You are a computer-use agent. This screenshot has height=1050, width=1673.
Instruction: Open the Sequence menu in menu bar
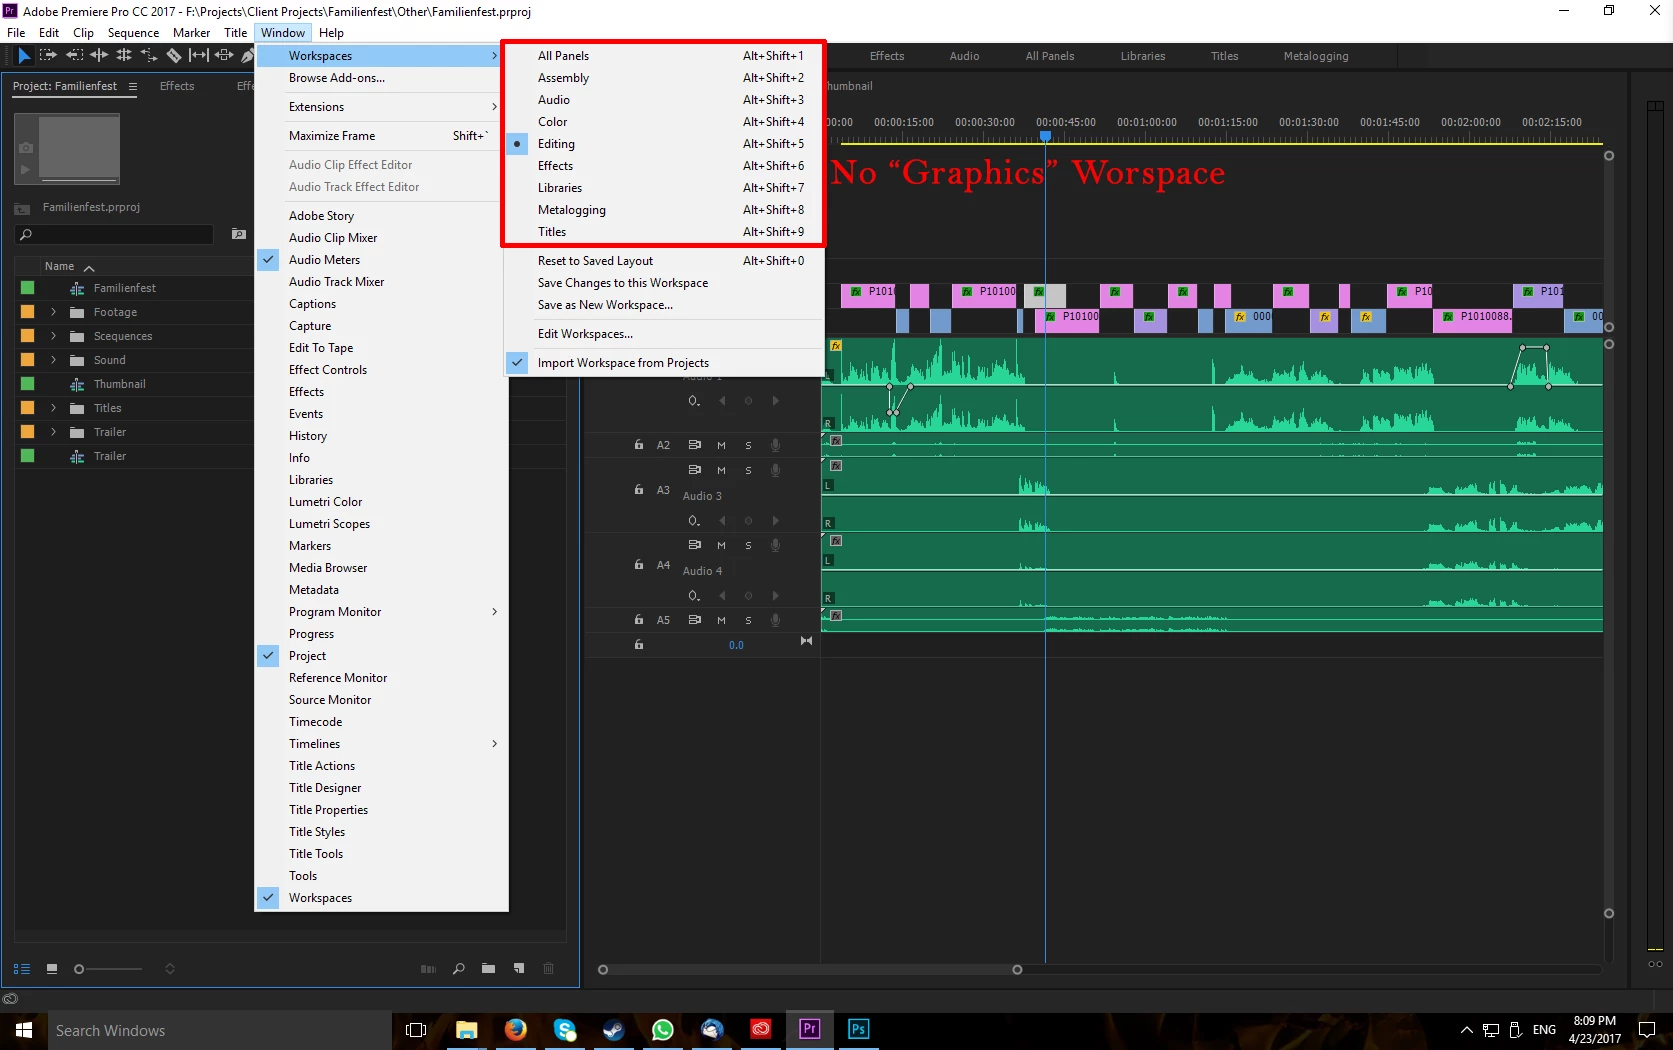133,33
